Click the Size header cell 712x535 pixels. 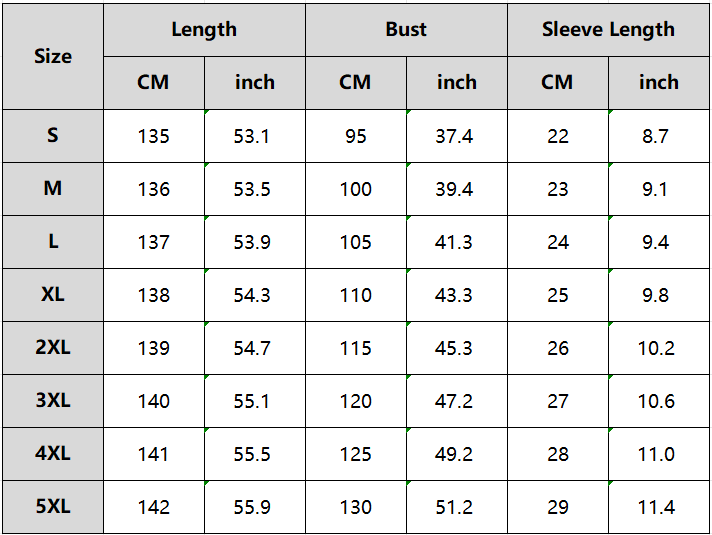click(x=53, y=56)
